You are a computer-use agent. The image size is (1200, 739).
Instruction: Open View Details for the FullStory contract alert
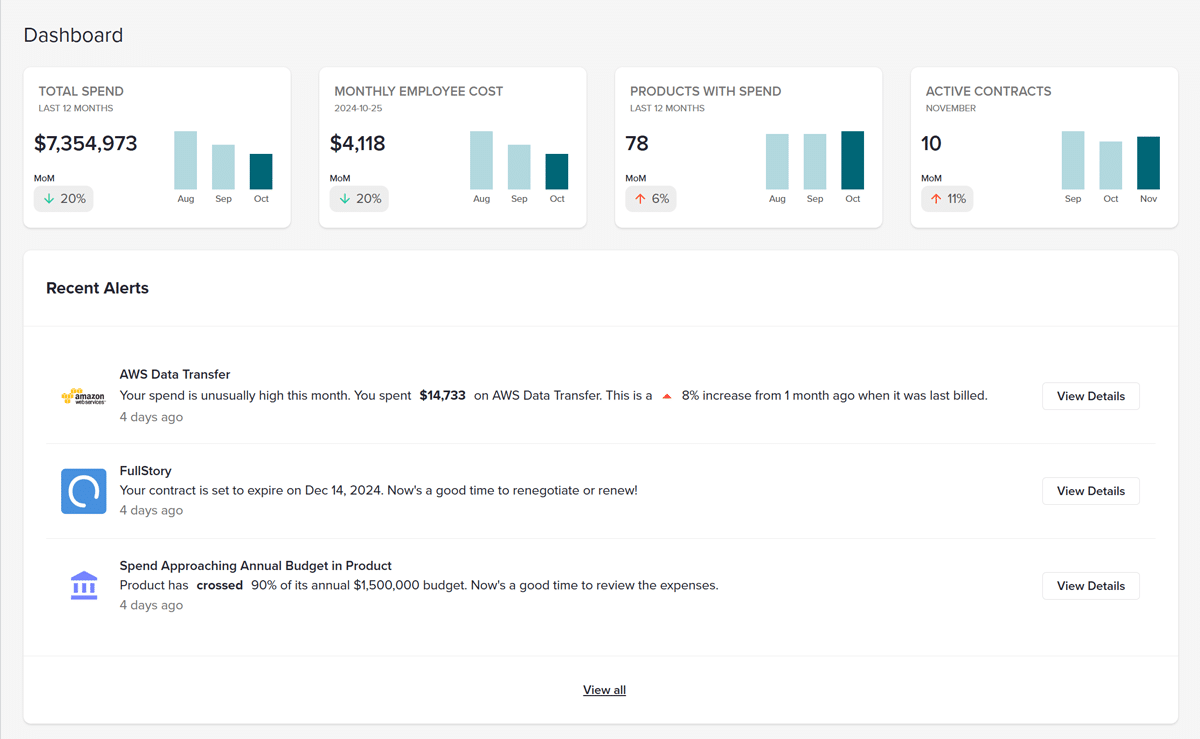coord(1090,490)
